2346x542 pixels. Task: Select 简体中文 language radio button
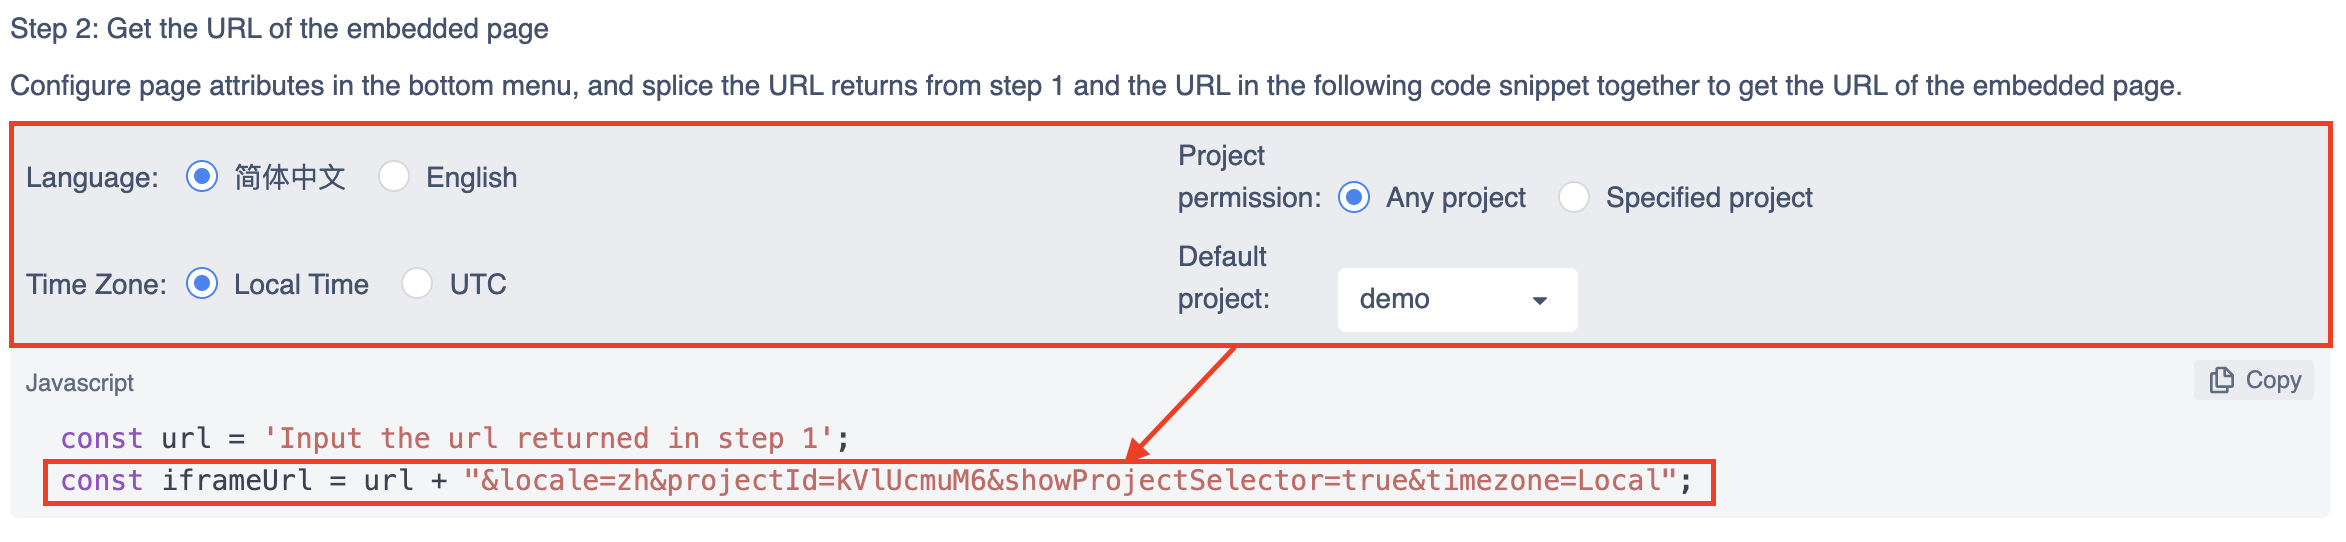pos(202,177)
